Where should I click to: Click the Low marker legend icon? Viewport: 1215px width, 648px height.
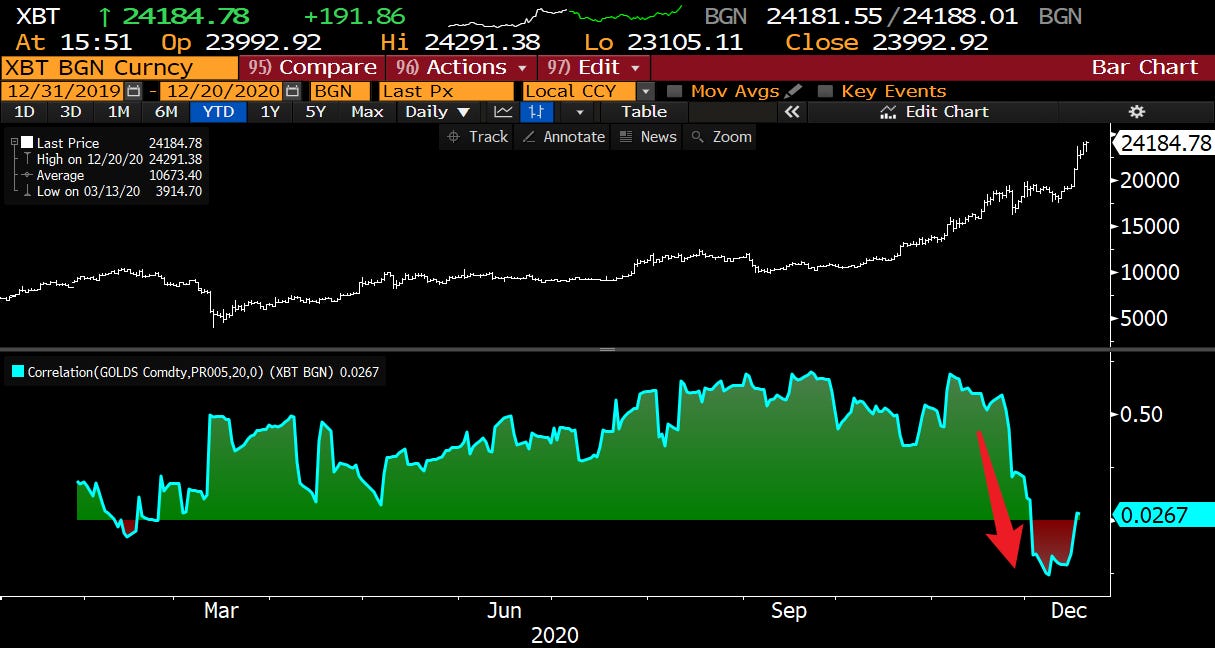coord(27,191)
